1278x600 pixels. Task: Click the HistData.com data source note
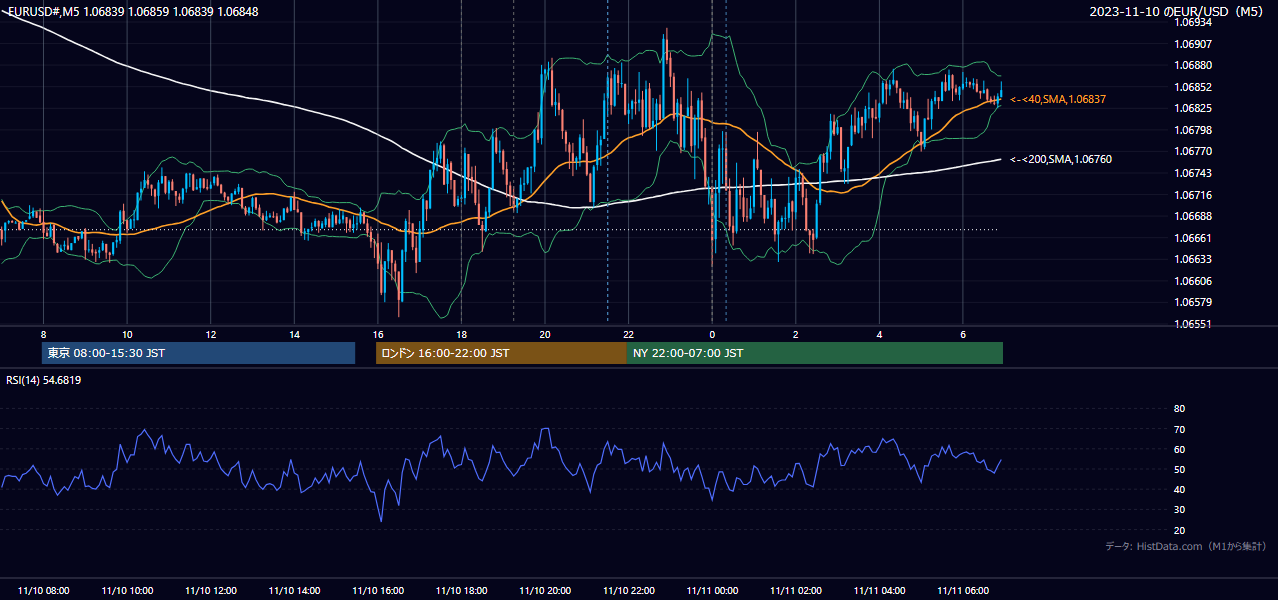1186,546
